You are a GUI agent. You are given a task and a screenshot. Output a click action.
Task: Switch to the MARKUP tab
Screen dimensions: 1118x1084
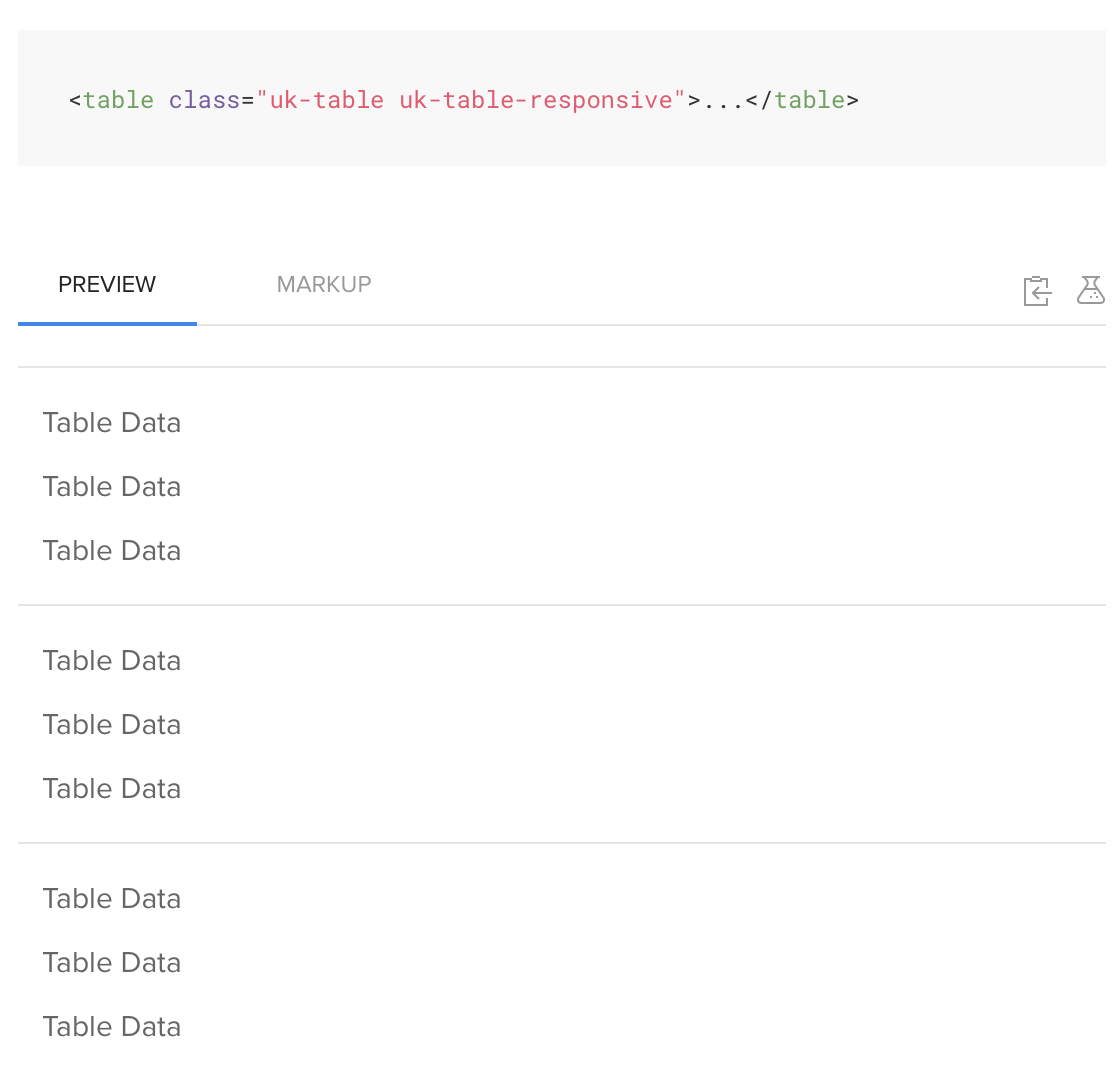click(324, 284)
